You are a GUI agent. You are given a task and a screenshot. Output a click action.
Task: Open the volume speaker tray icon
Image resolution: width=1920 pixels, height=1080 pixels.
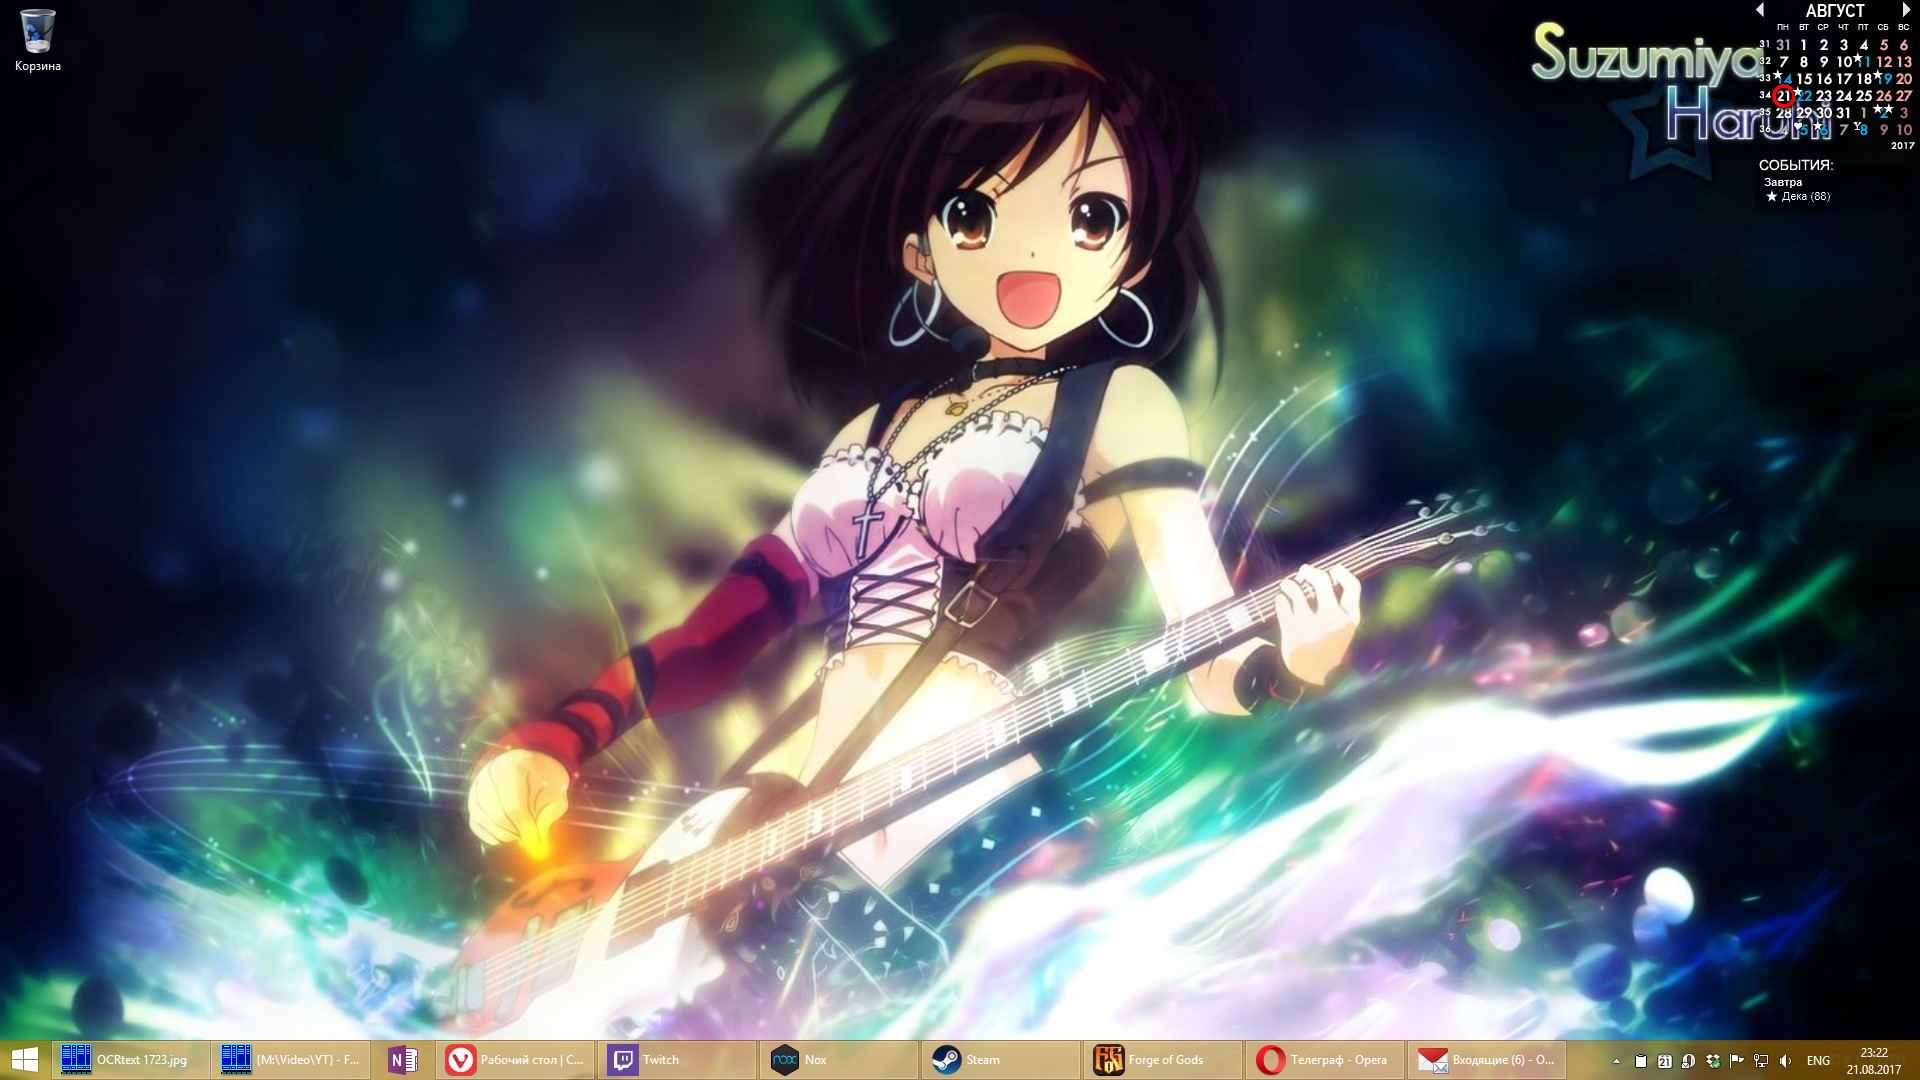coord(1785,1061)
